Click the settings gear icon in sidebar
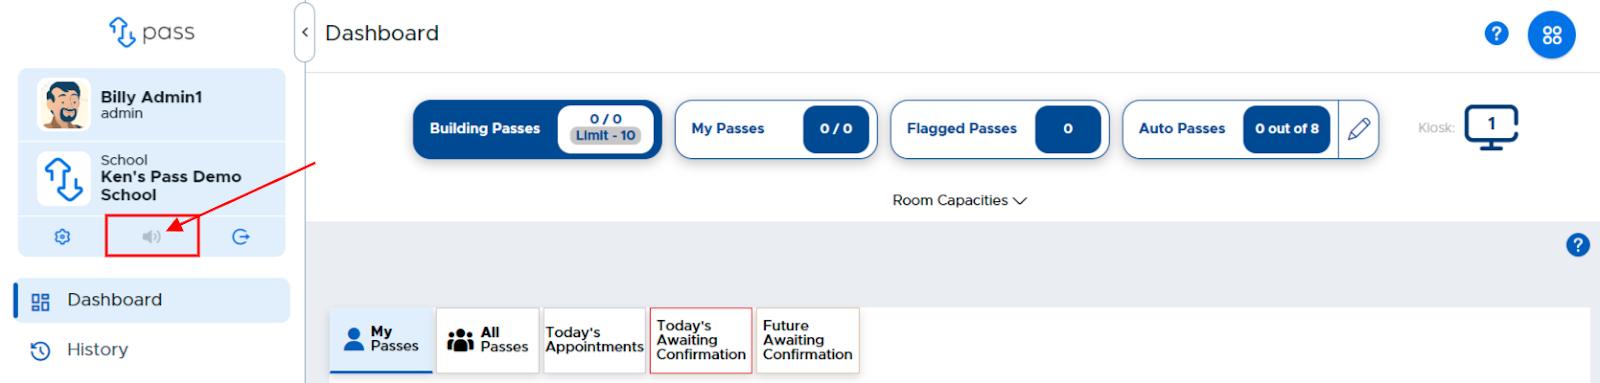The width and height of the screenshot is (1600, 383). click(x=62, y=237)
